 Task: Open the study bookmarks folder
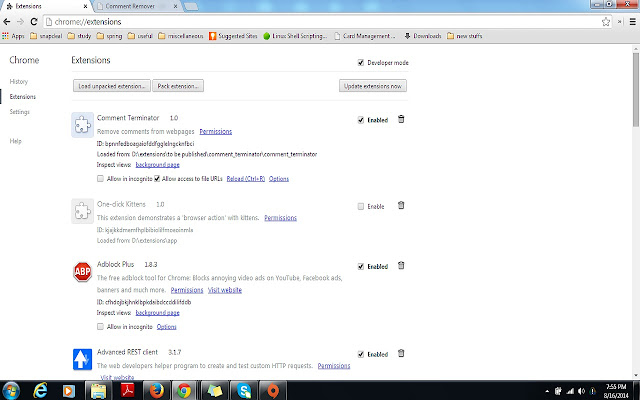tap(79, 36)
